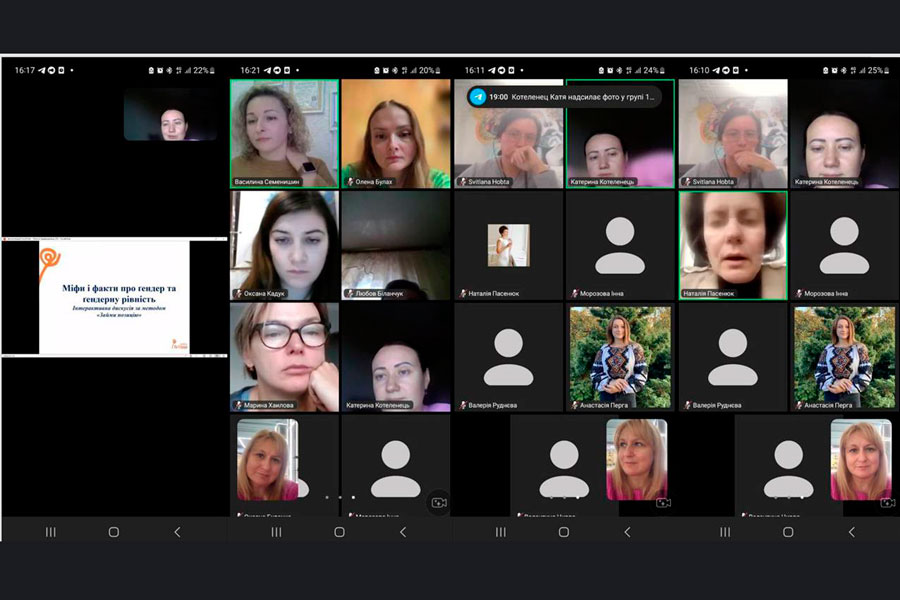Select Морозова Інна's avatar tile on 16:10 screen
Screen dimensions: 900x600
pos(844,245)
